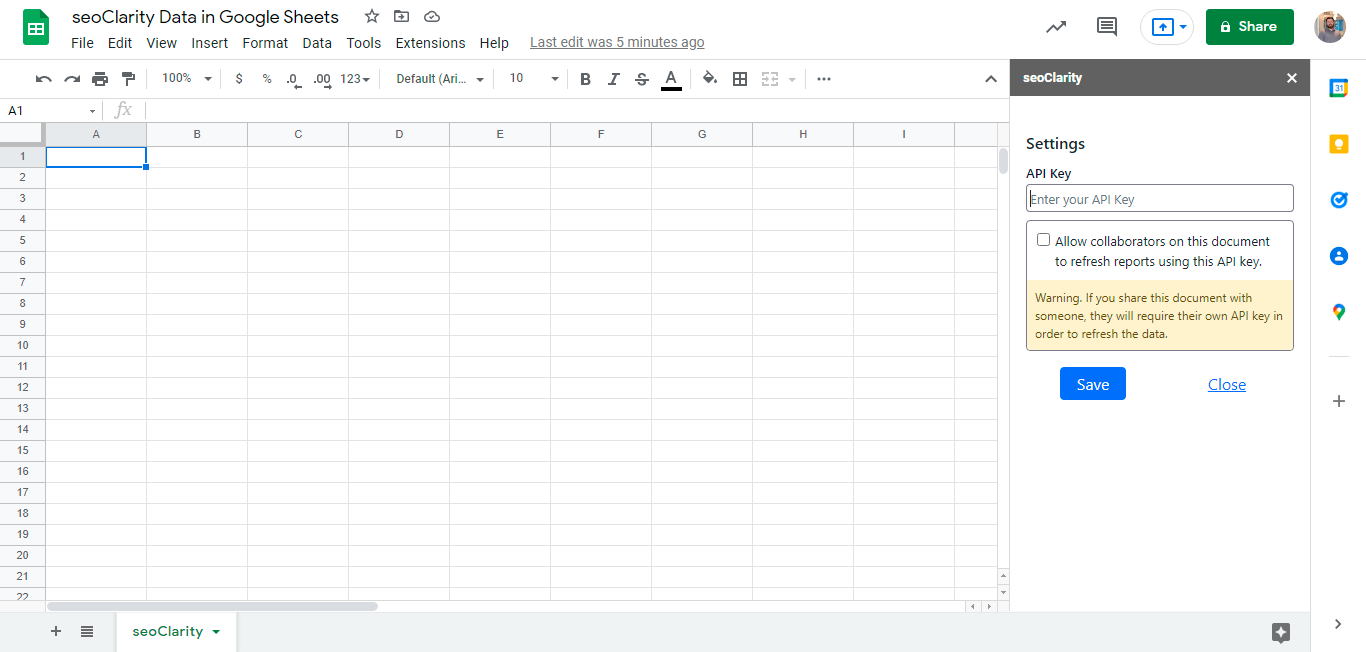Show more toolbar options

824,79
